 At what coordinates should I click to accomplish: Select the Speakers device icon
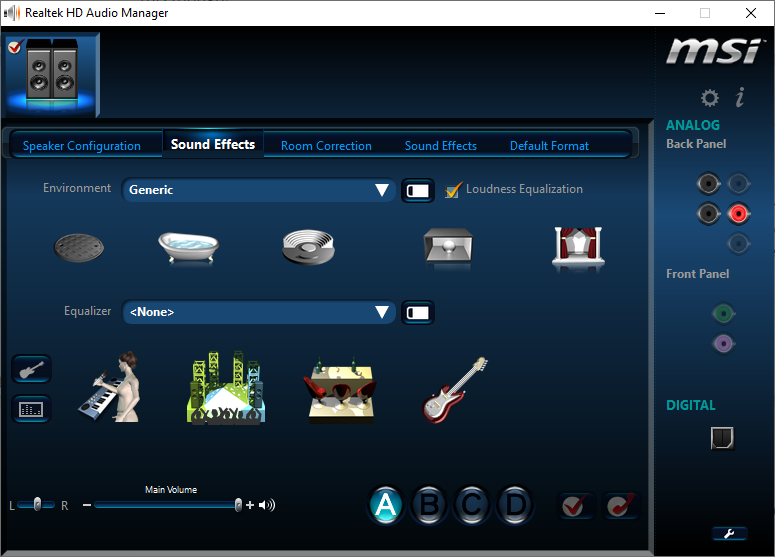coord(52,74)
